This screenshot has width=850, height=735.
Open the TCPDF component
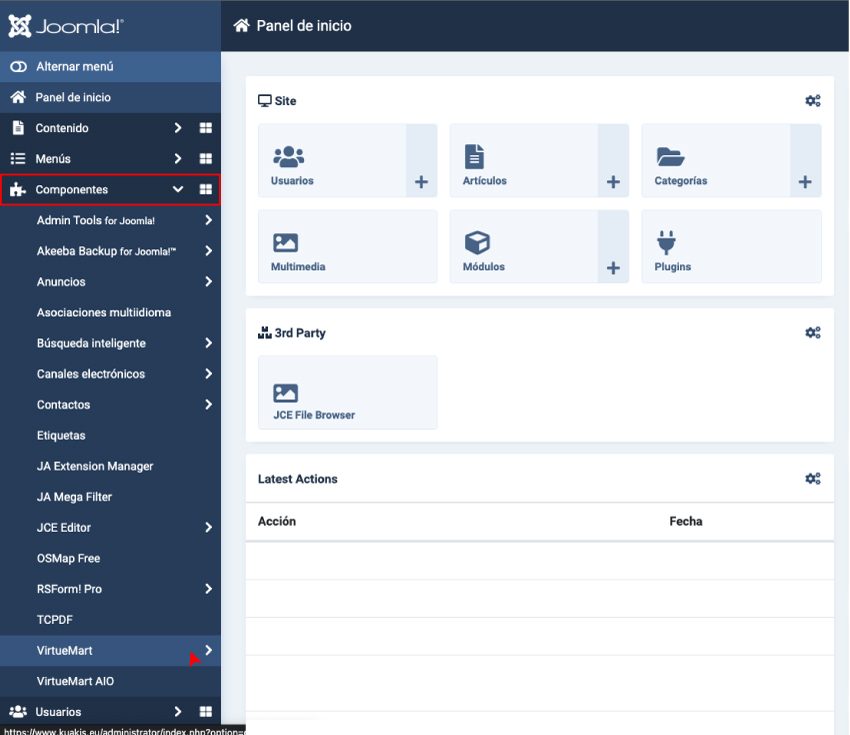55,620
